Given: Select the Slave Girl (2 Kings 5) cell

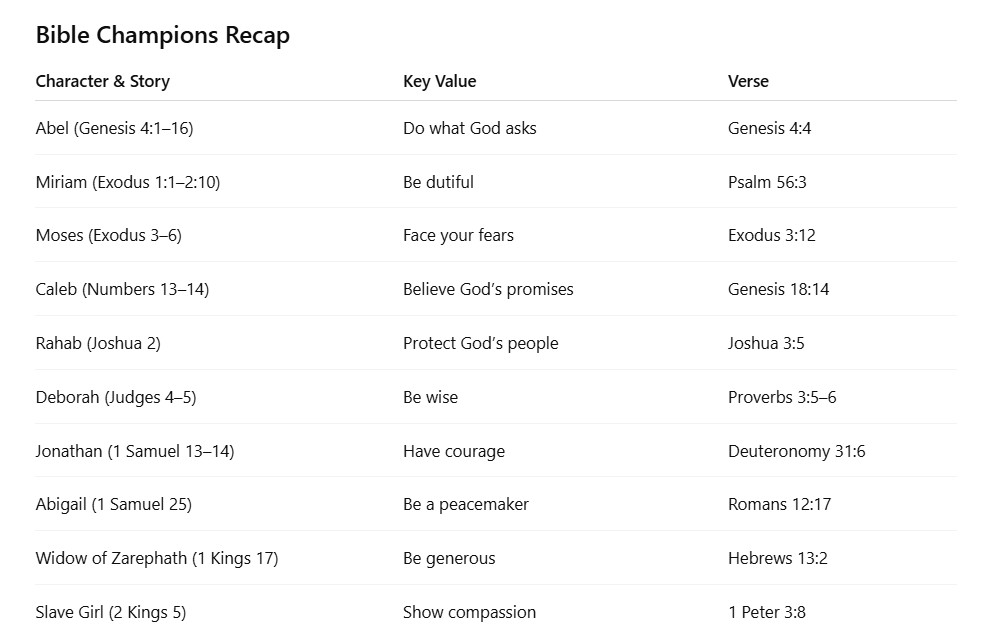Looking at the screenshot, I should [111, 612].
